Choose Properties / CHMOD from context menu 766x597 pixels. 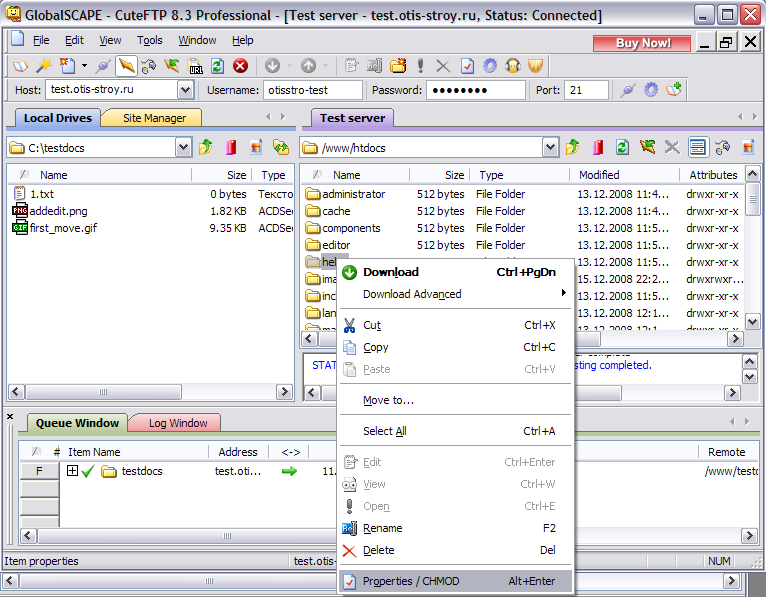pyautogui.click(x=455, y=581)
